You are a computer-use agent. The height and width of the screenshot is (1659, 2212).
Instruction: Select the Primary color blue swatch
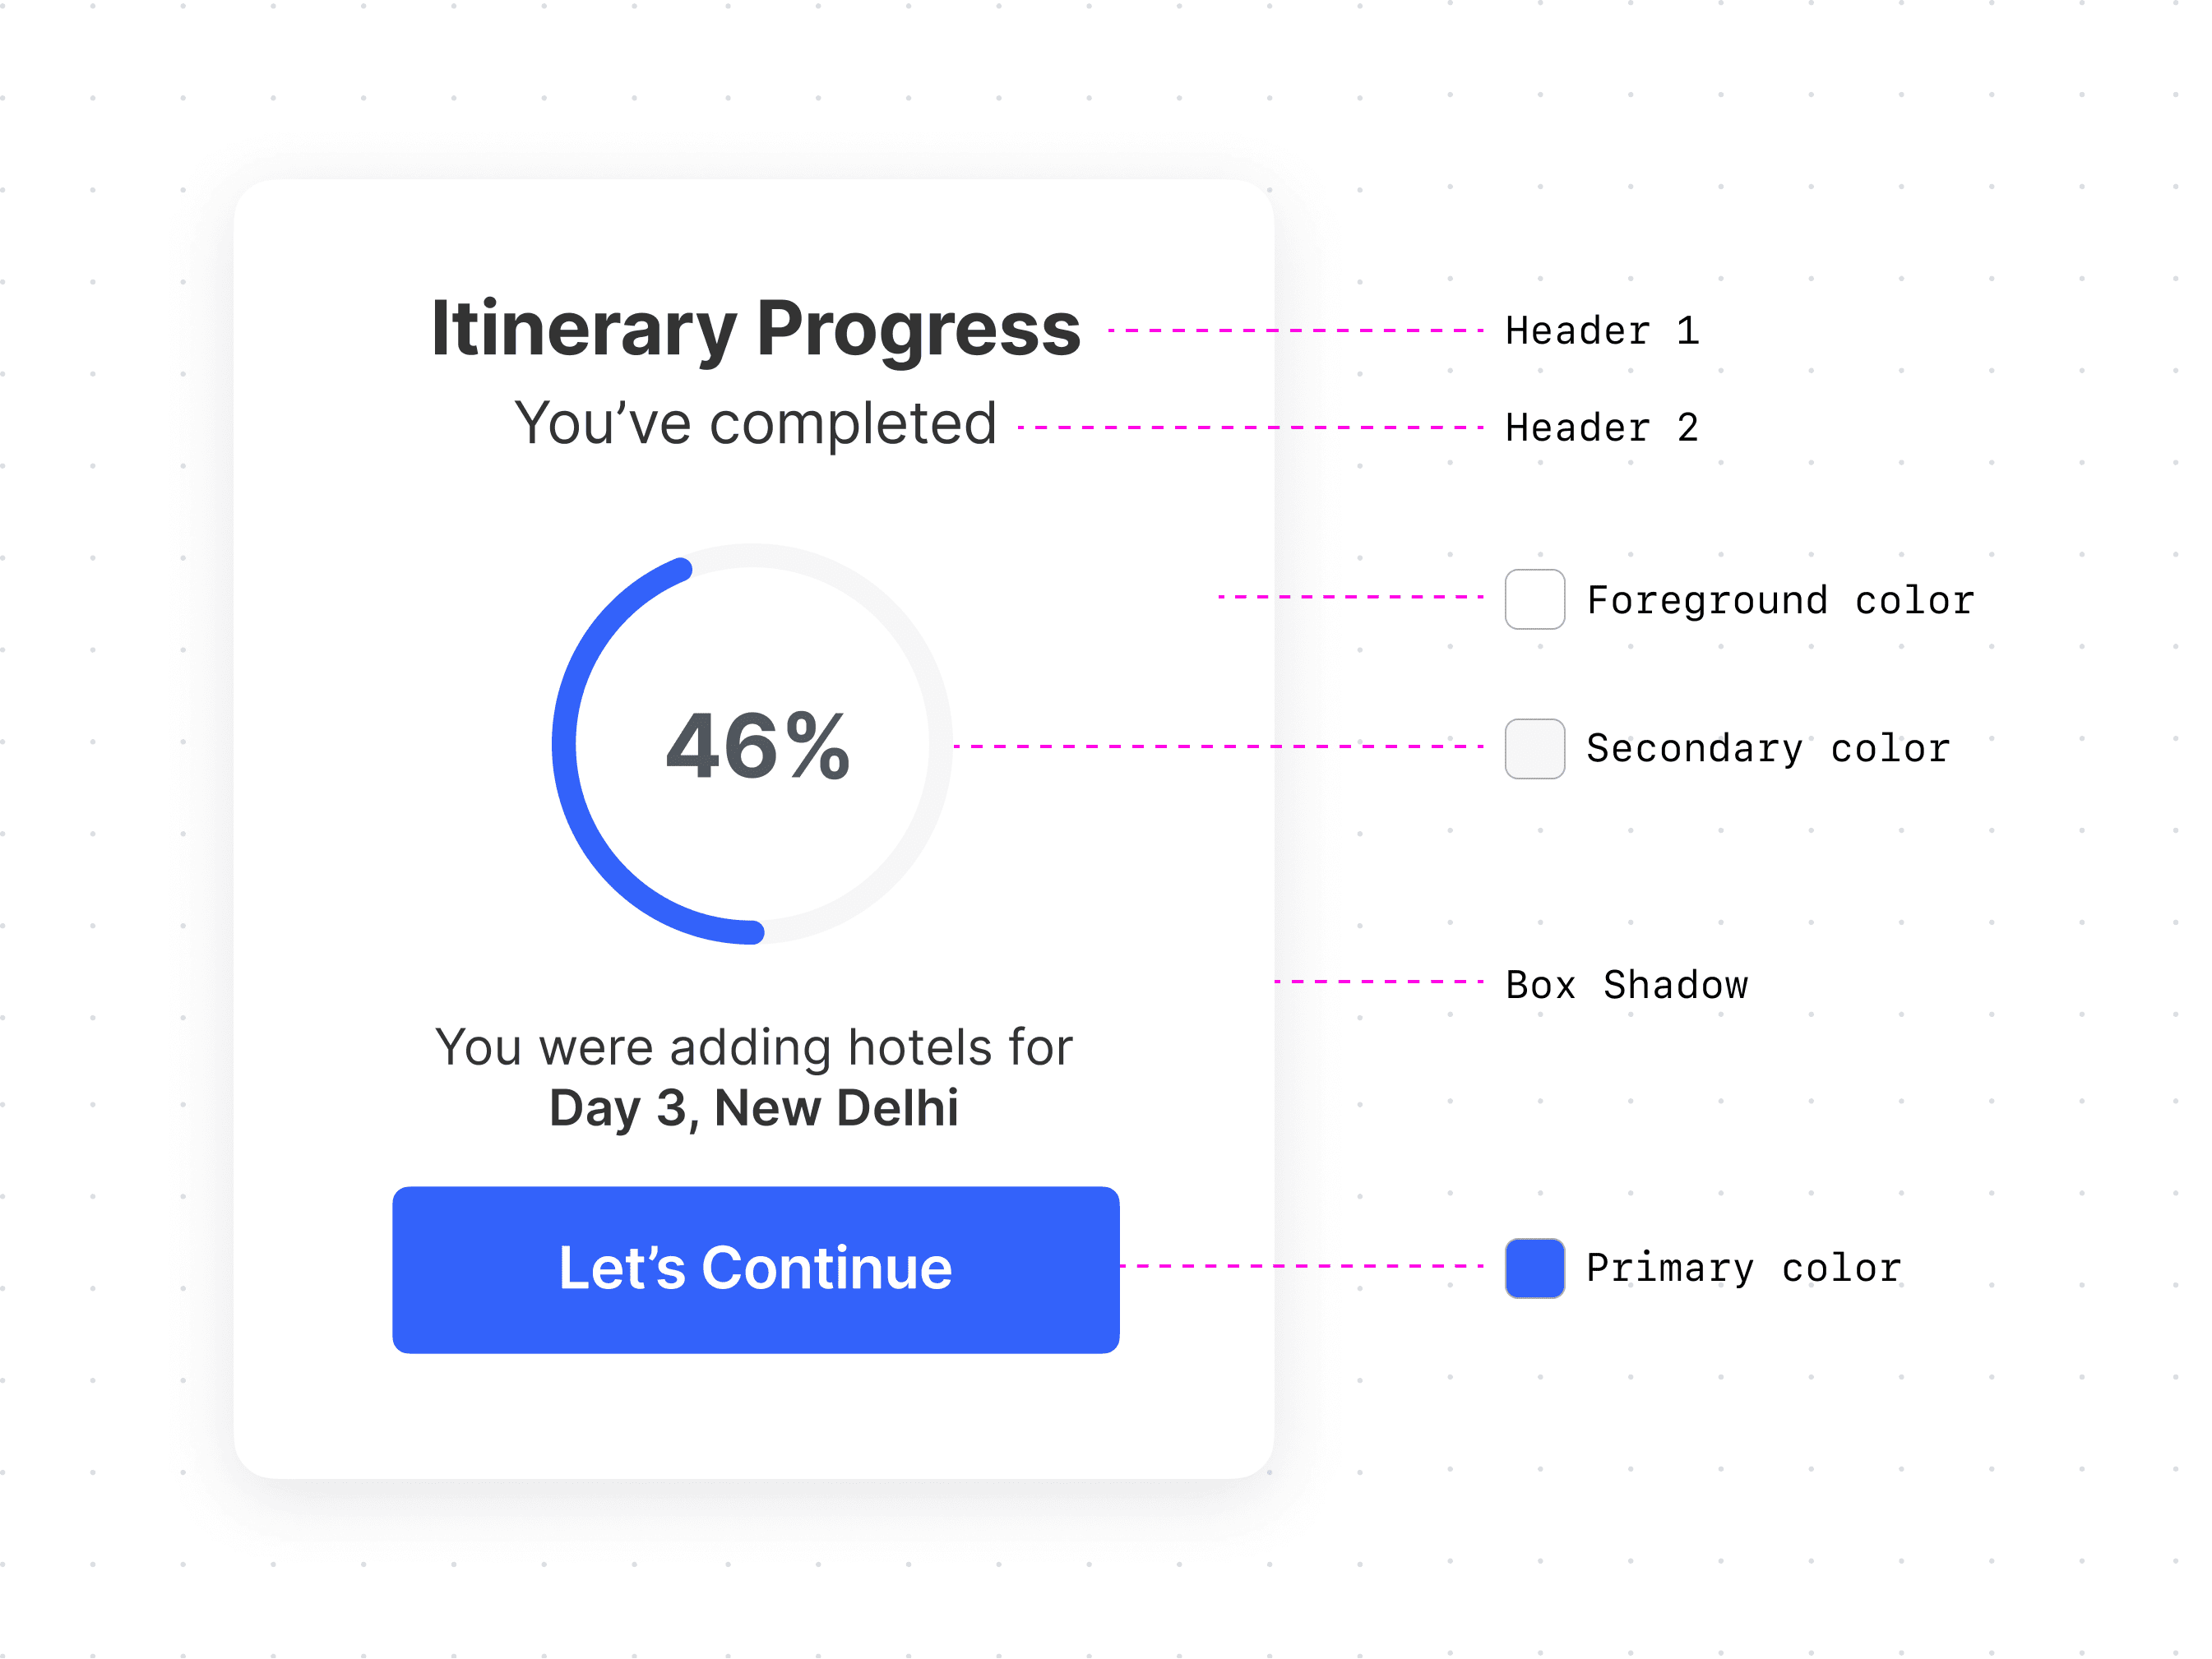pyautogui.click(x=1534, y=1268)
